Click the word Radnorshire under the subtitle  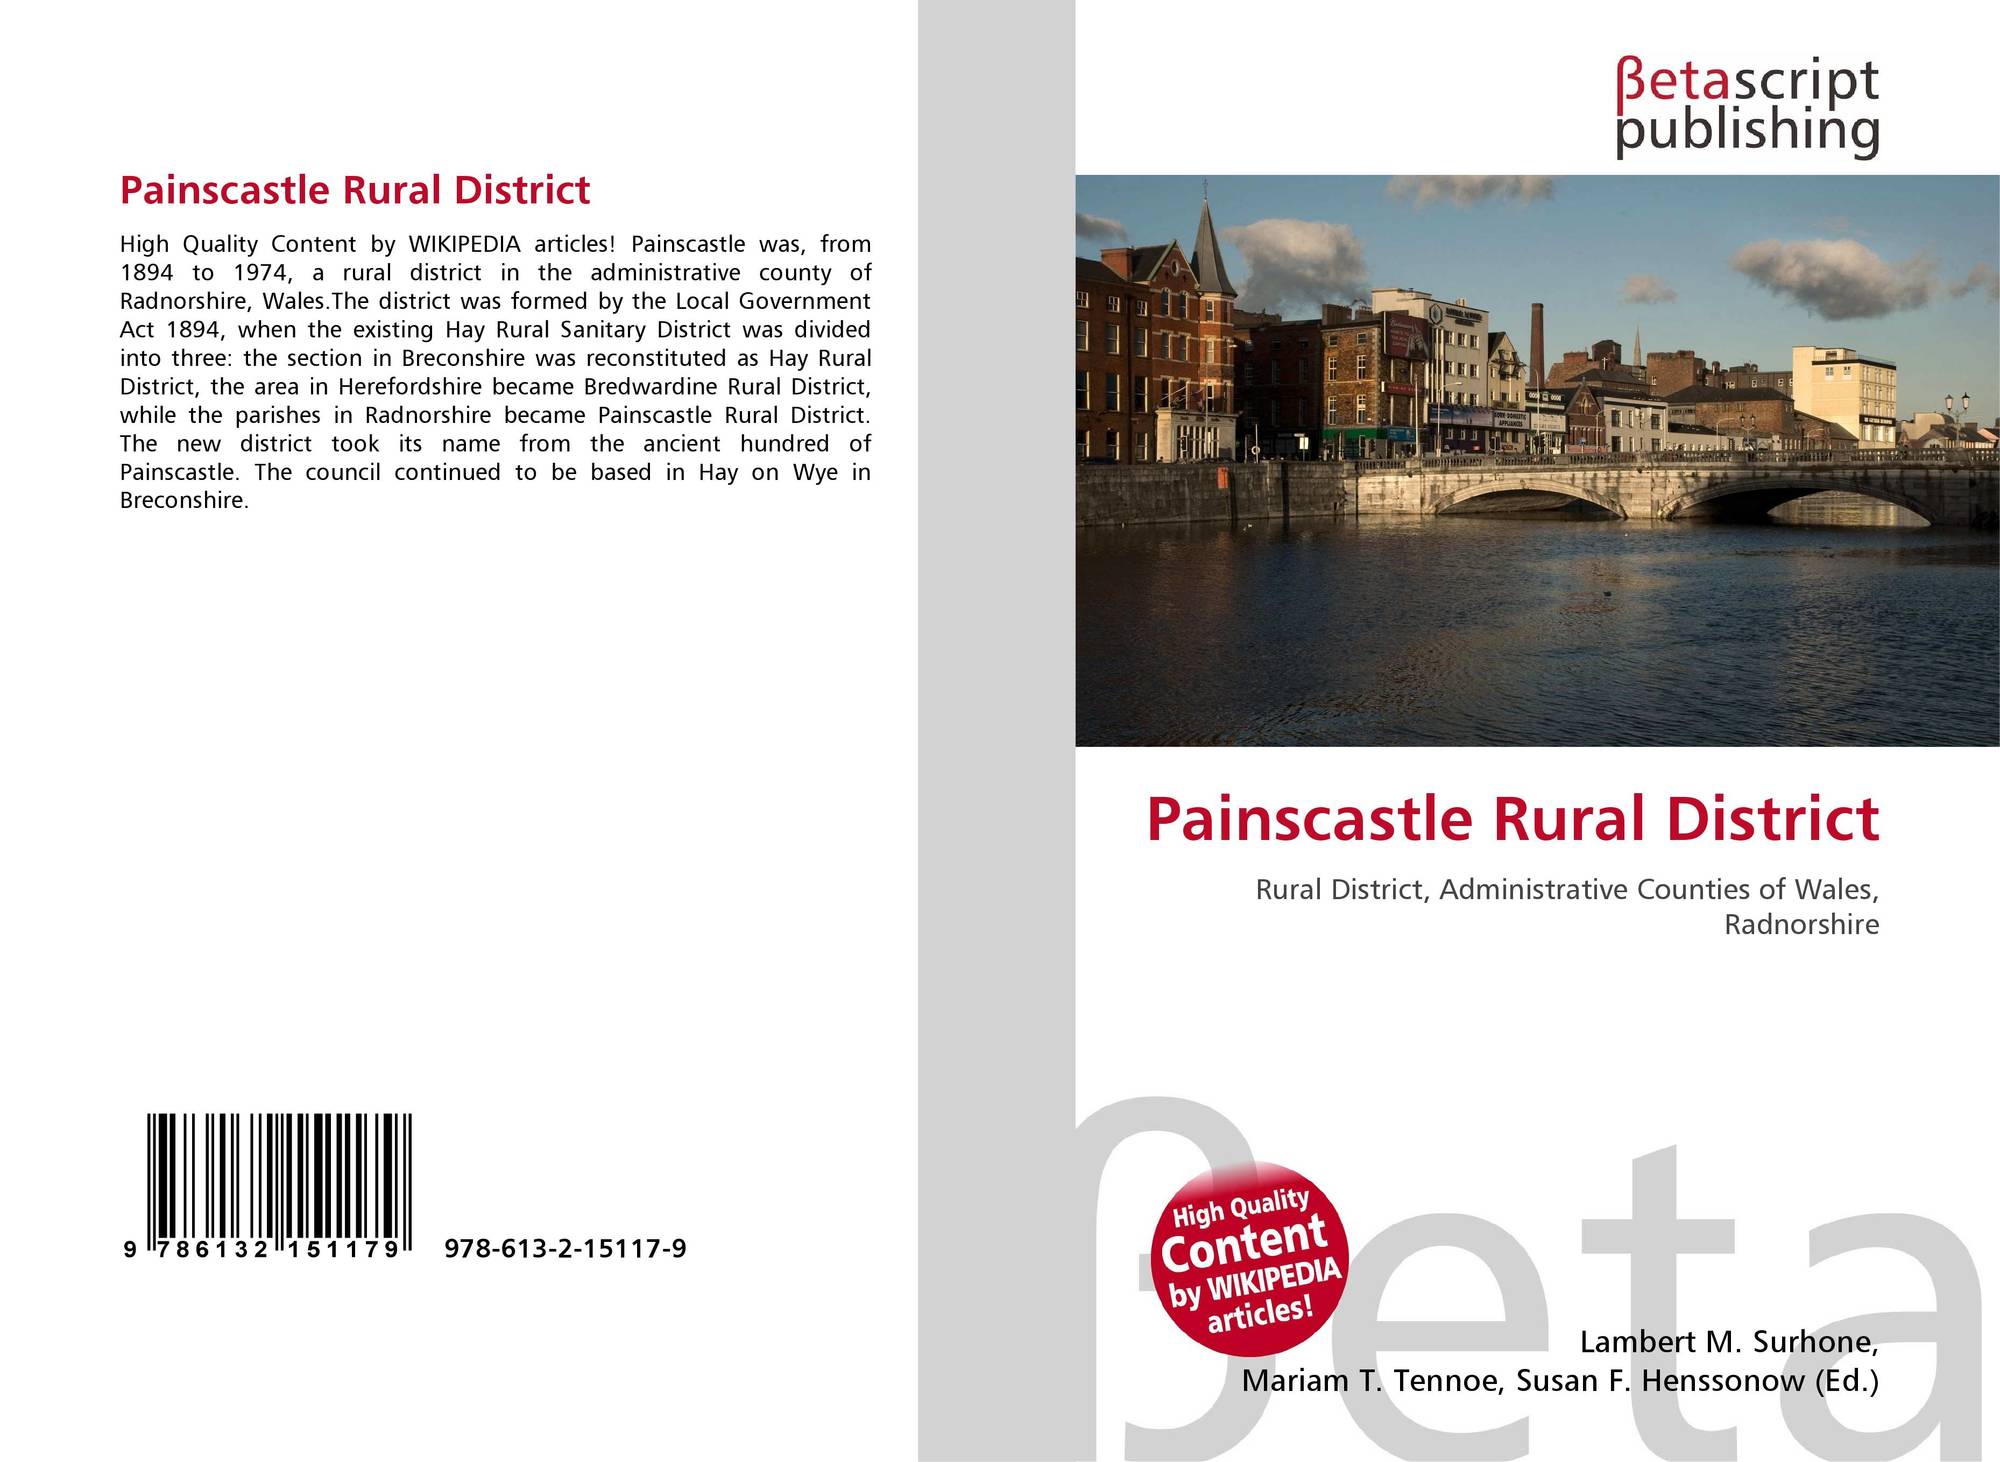pyautogui.click(x=1801, y=924)
